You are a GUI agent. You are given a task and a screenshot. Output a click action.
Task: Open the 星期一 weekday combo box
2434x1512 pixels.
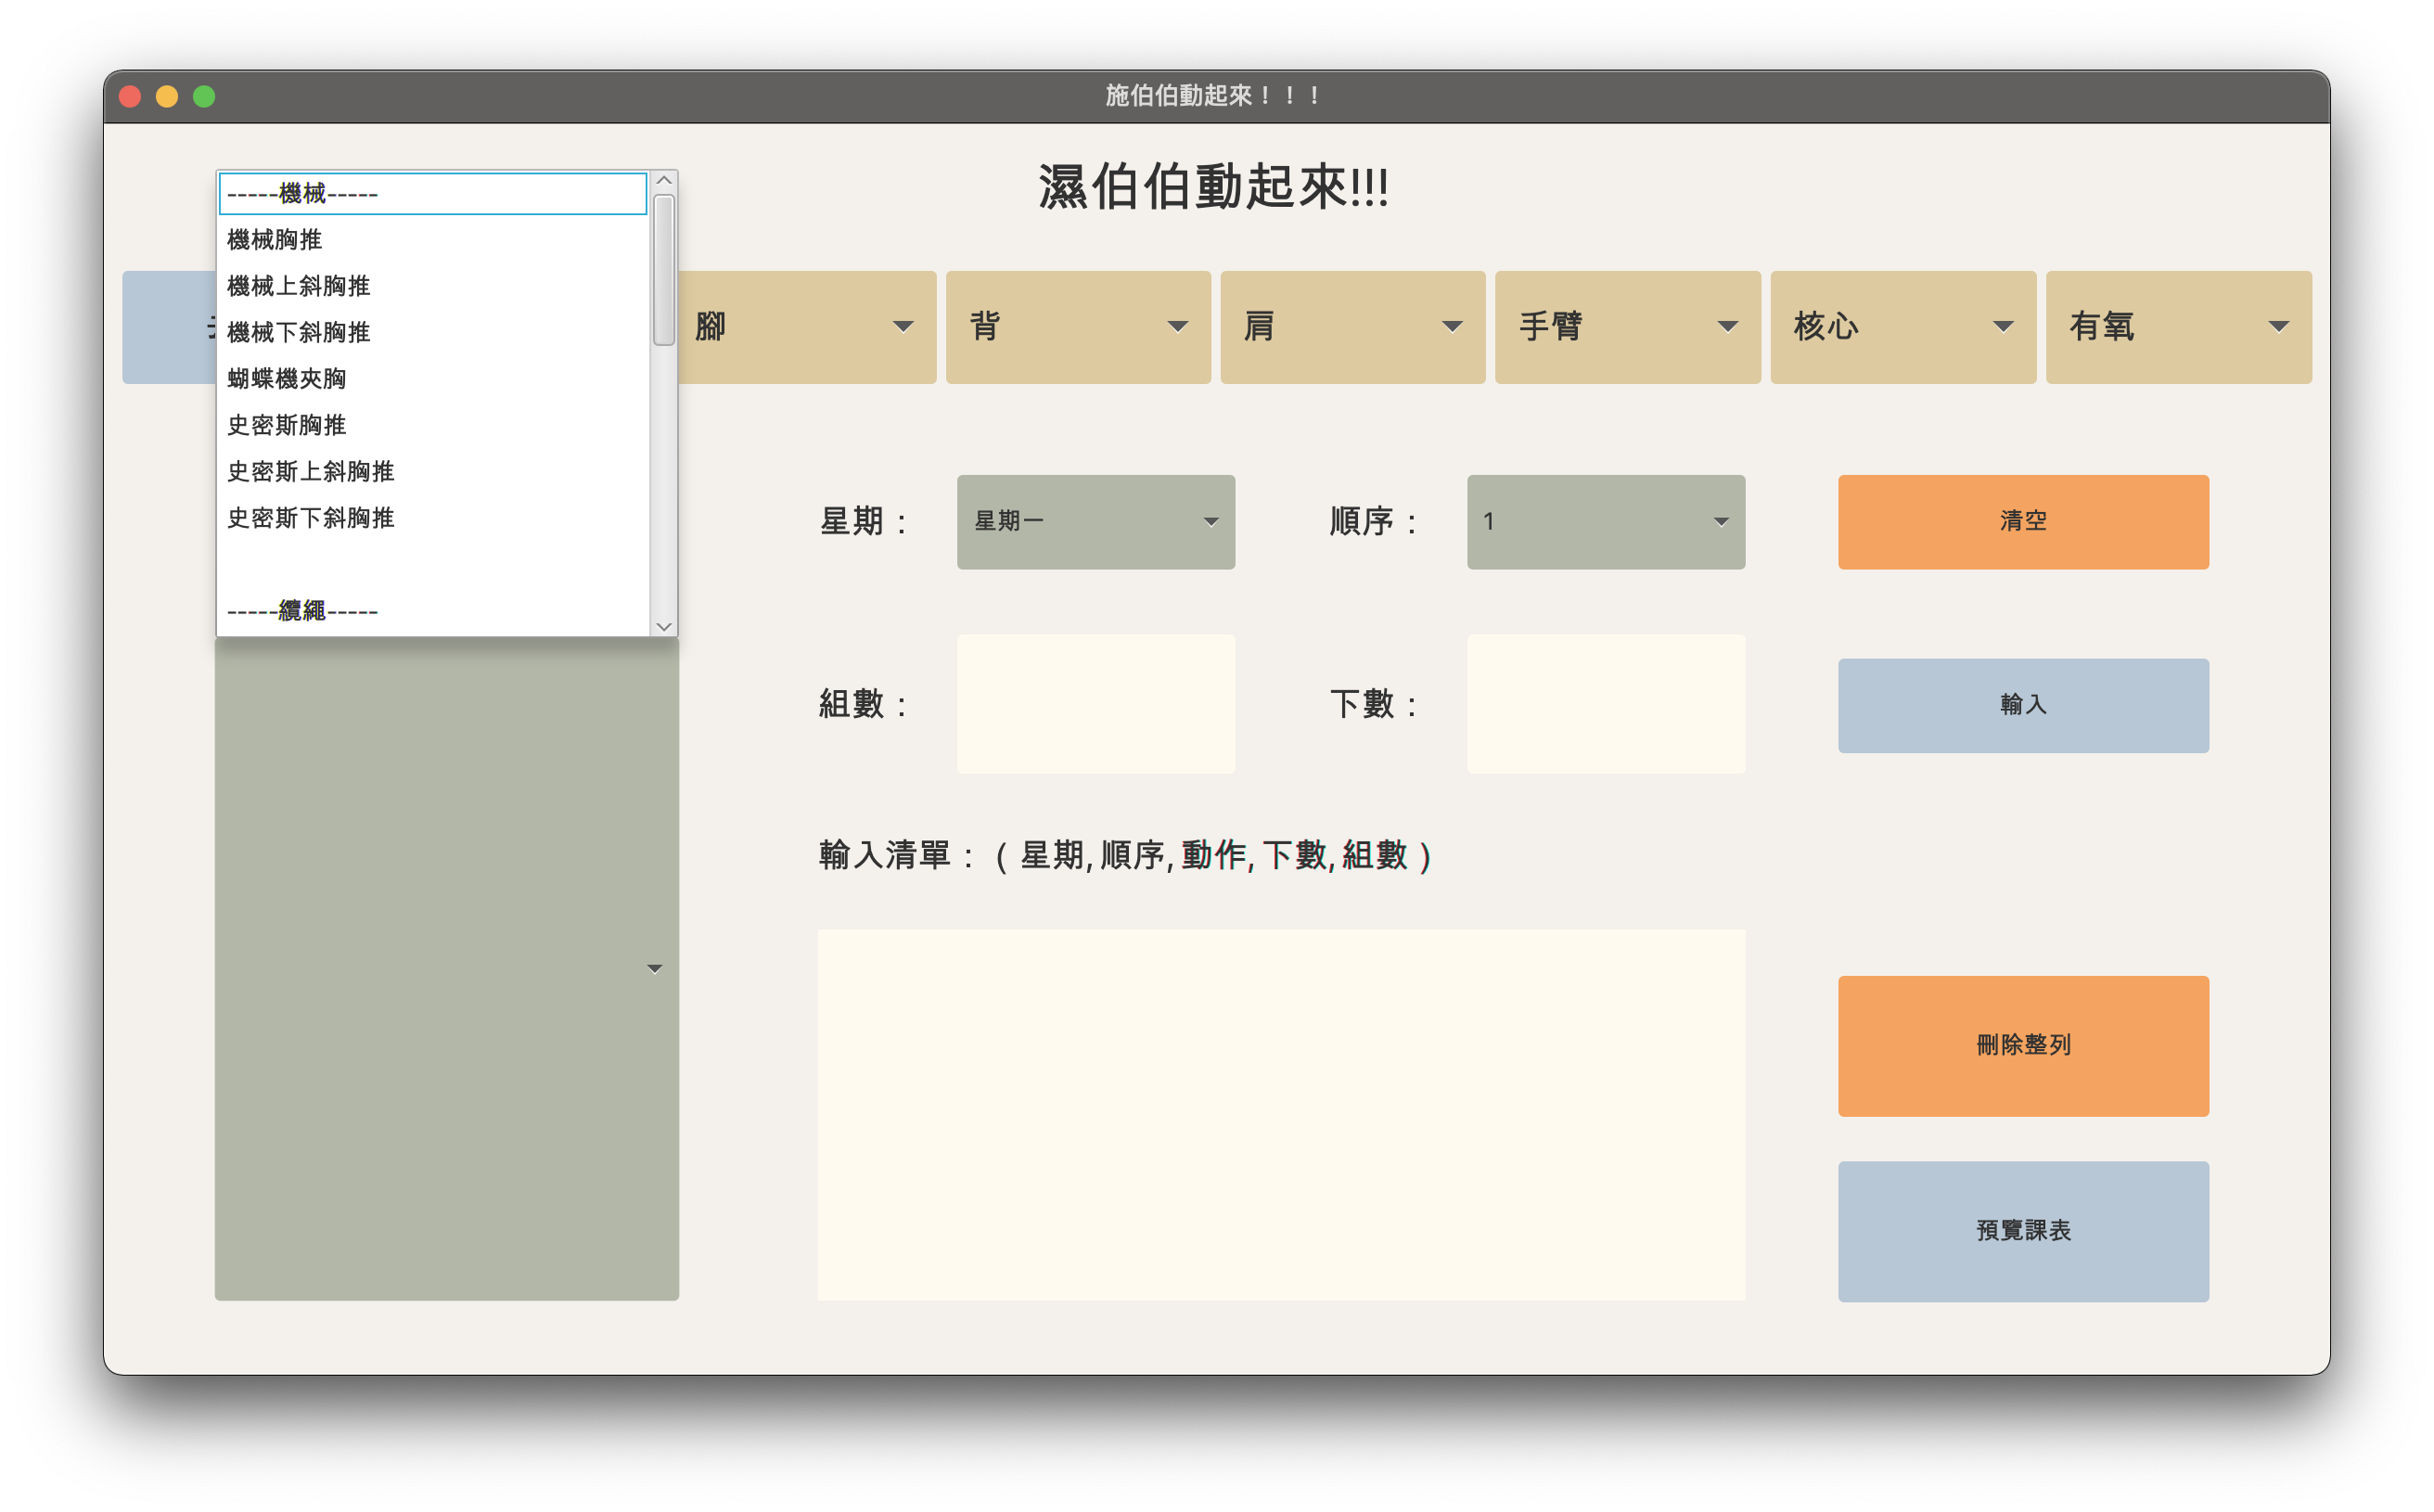(x=1096, y=522)
